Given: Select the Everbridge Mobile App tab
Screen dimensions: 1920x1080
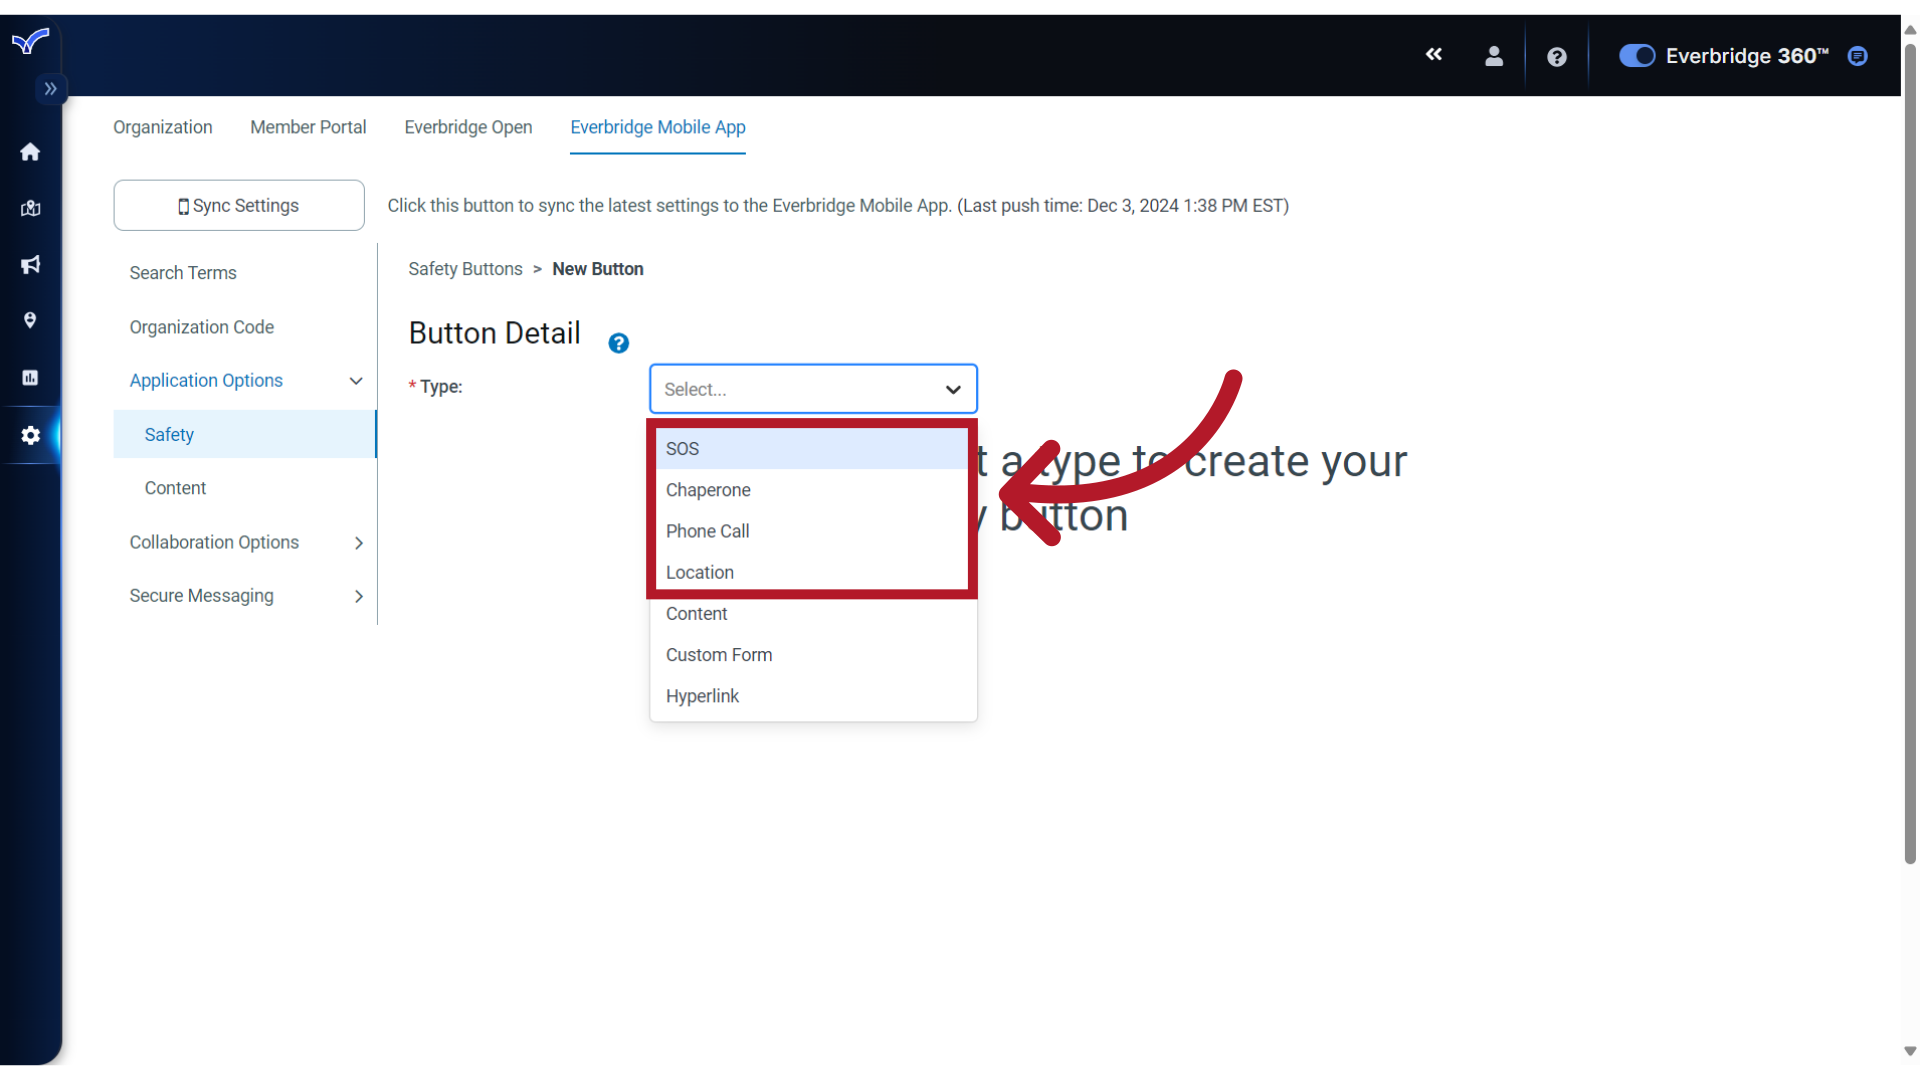Looking at the screenshot, I should (658, 127).
